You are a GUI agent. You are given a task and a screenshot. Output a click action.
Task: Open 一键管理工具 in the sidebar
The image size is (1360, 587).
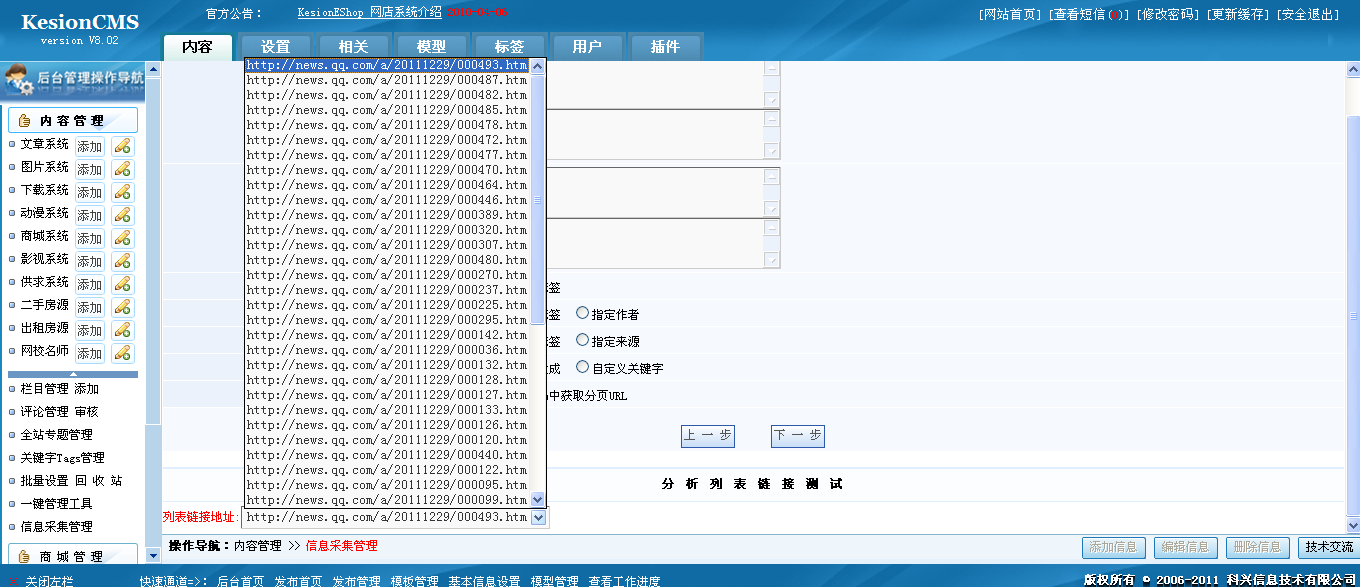click(x=56, y=504)
